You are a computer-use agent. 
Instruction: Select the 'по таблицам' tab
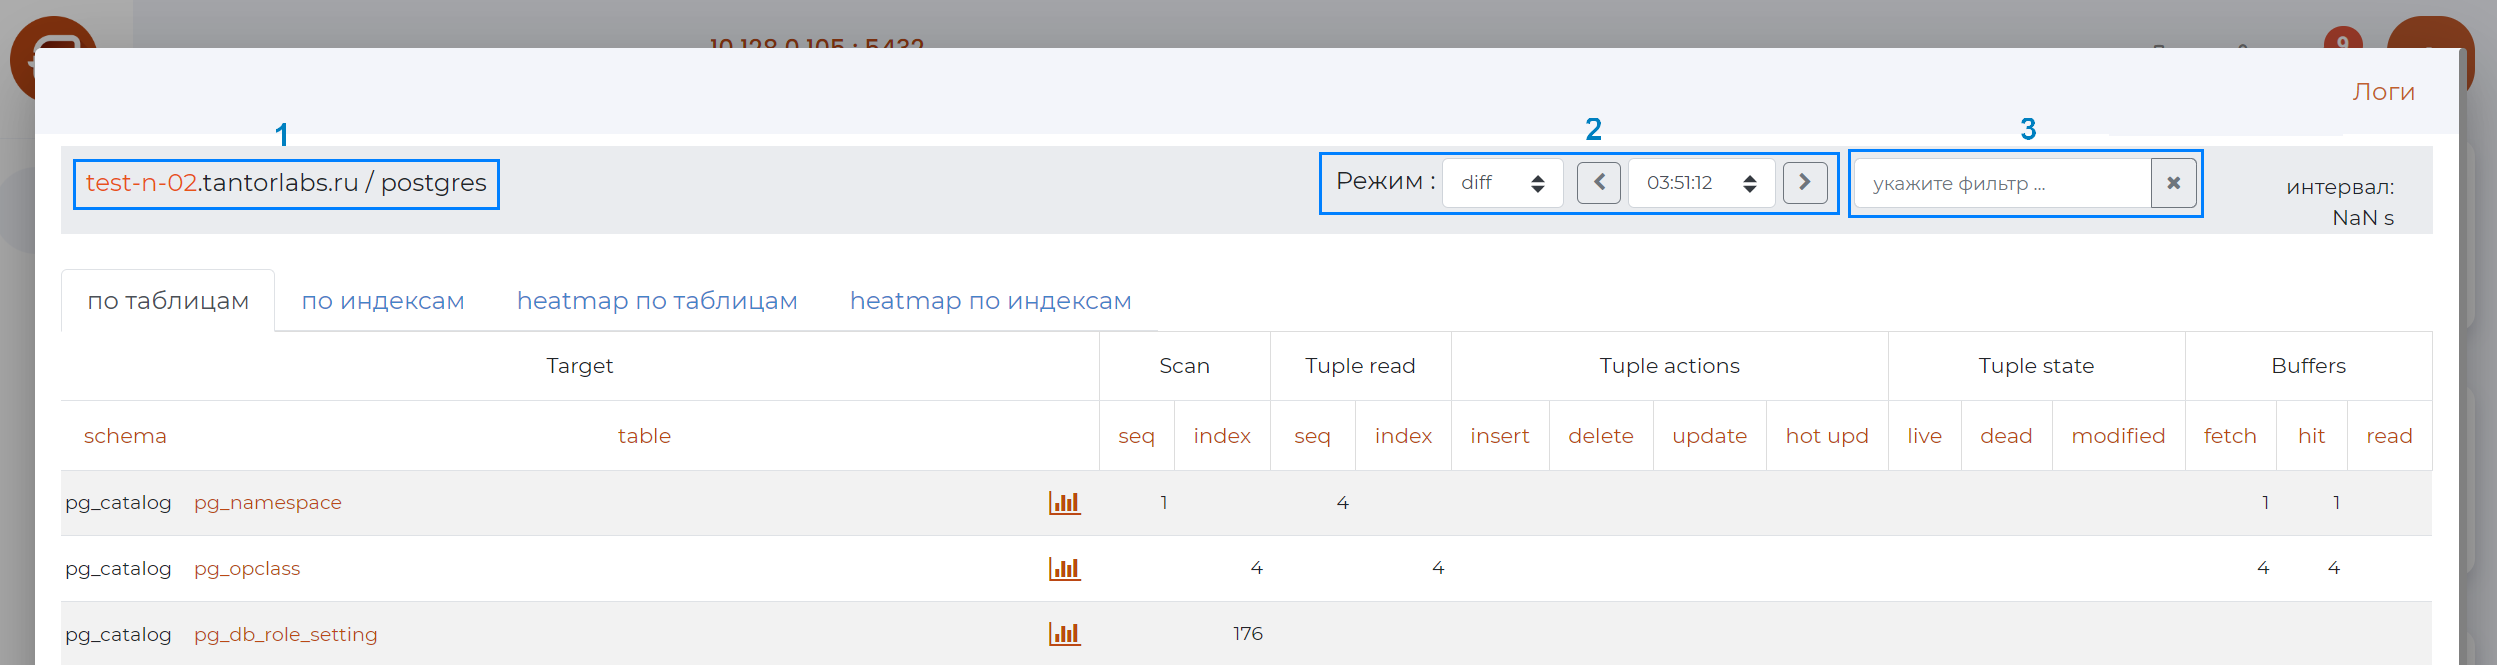168,301
